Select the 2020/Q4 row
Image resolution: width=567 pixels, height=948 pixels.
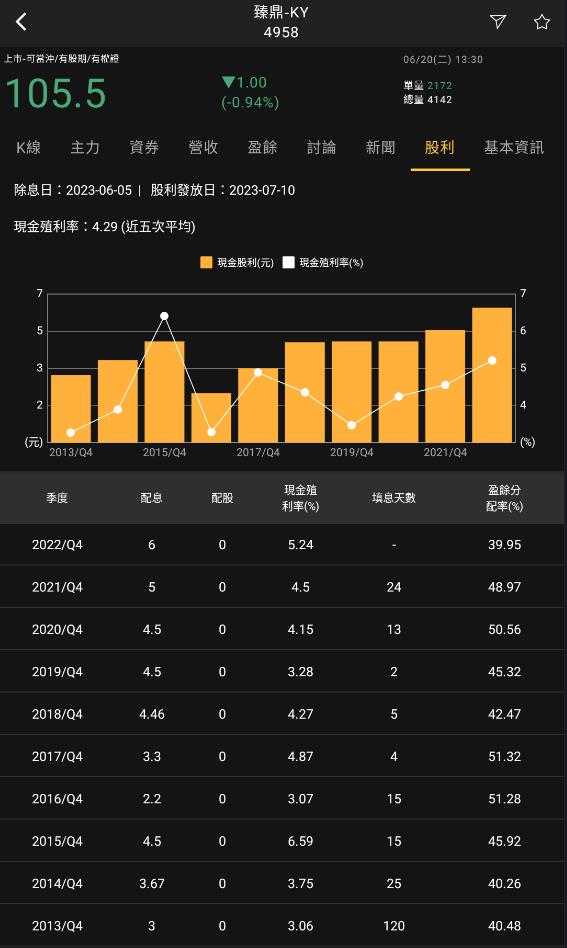click(284, 629)
